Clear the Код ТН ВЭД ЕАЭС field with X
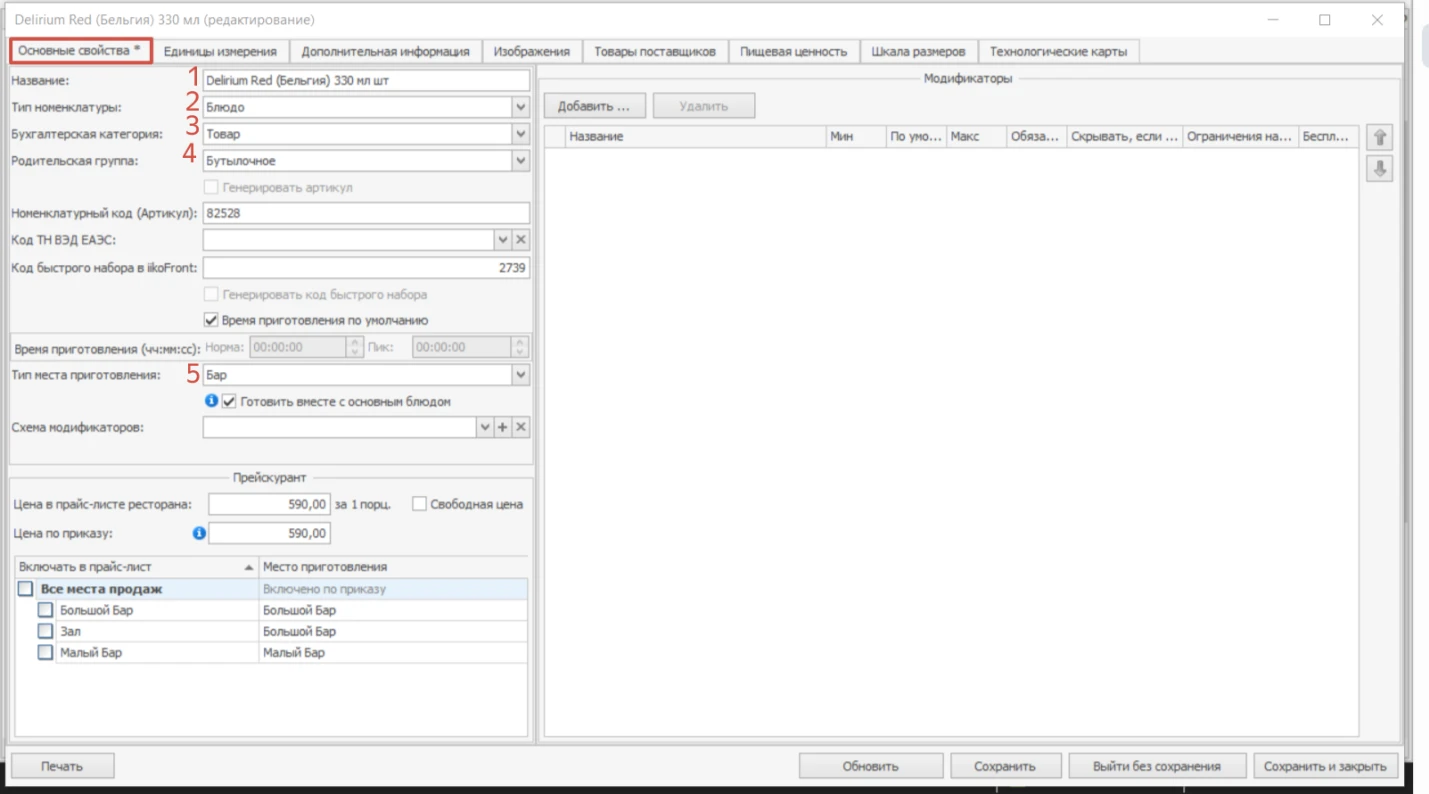1429x794 pixels. click(521, 240)
